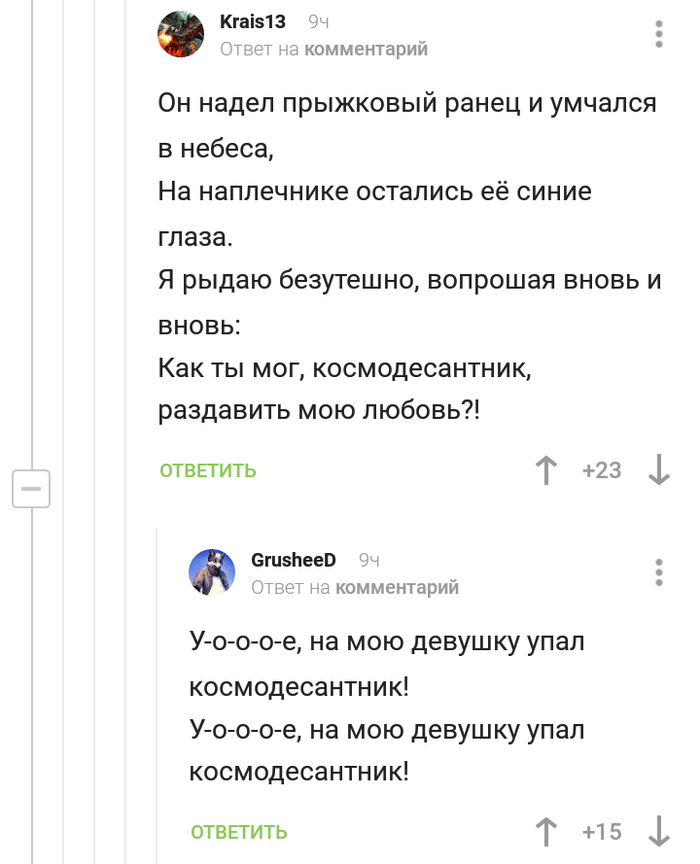Click the +15 rating count
700x864 pixels.
(x=602, y=831)
